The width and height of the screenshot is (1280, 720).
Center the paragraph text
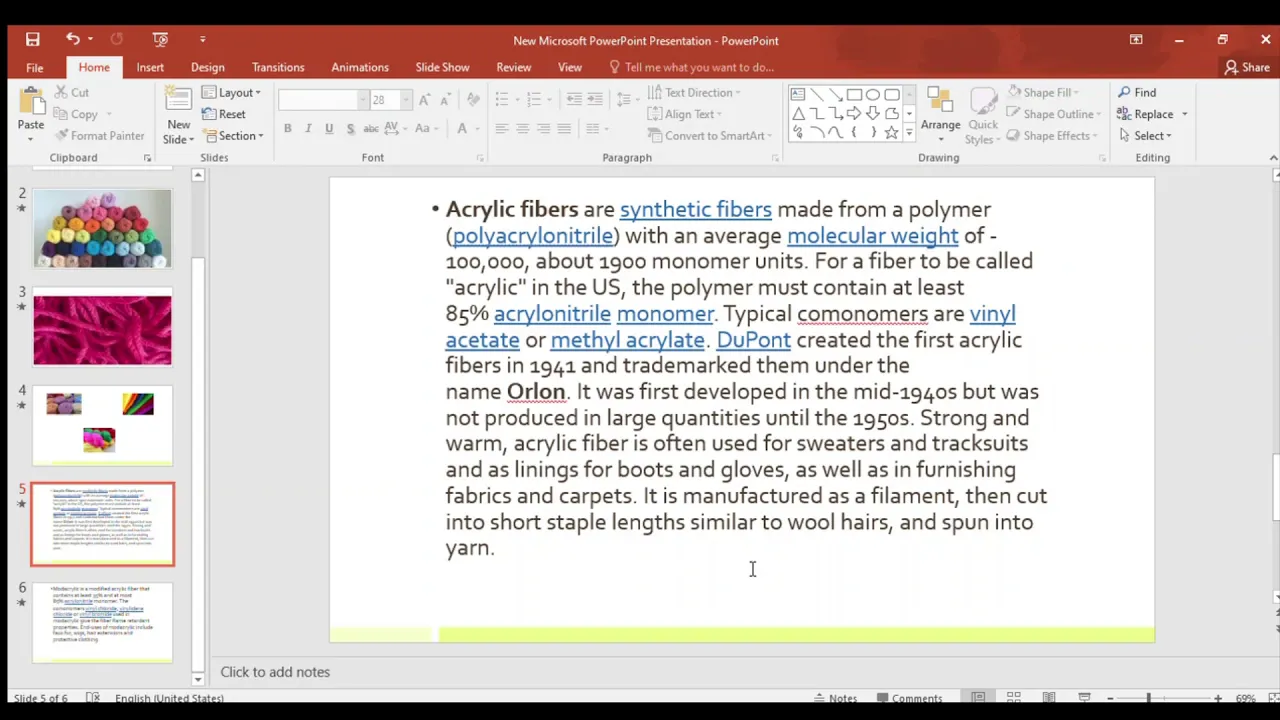[523, 128]
